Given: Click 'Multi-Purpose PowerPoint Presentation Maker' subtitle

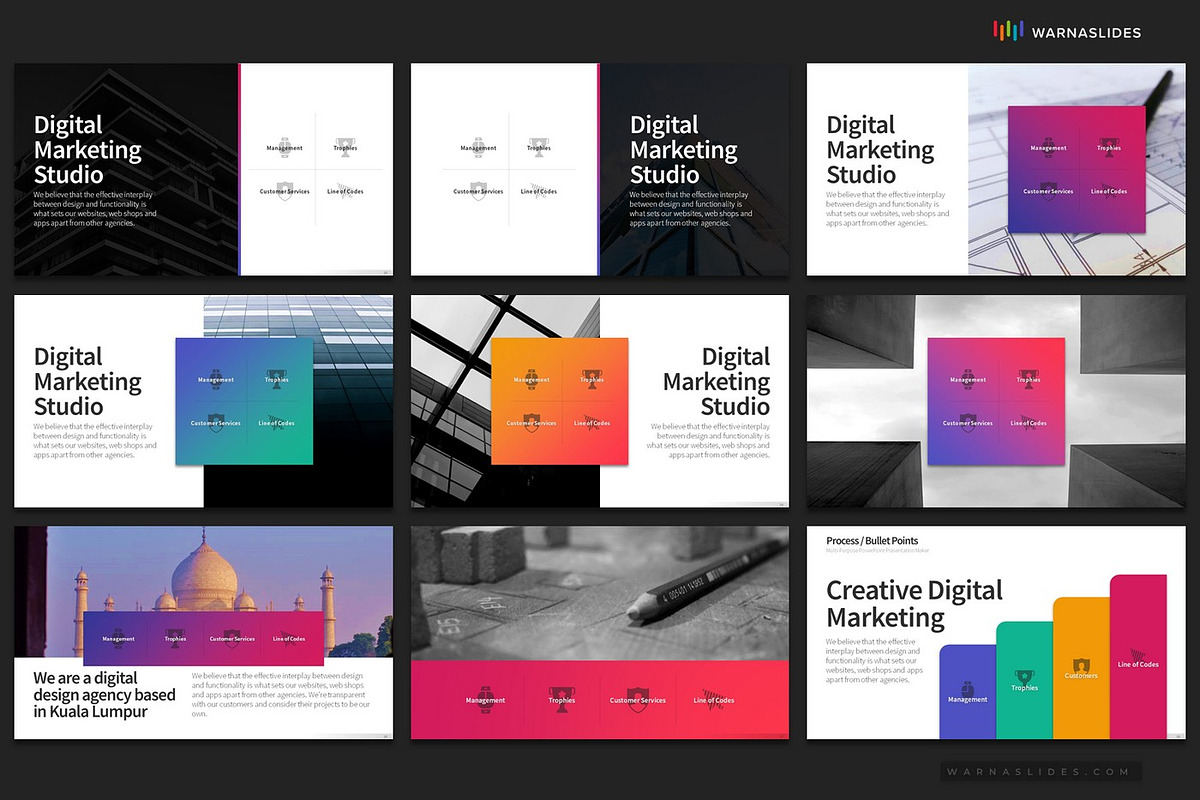Looking at the screenshot, I should 876,552.
